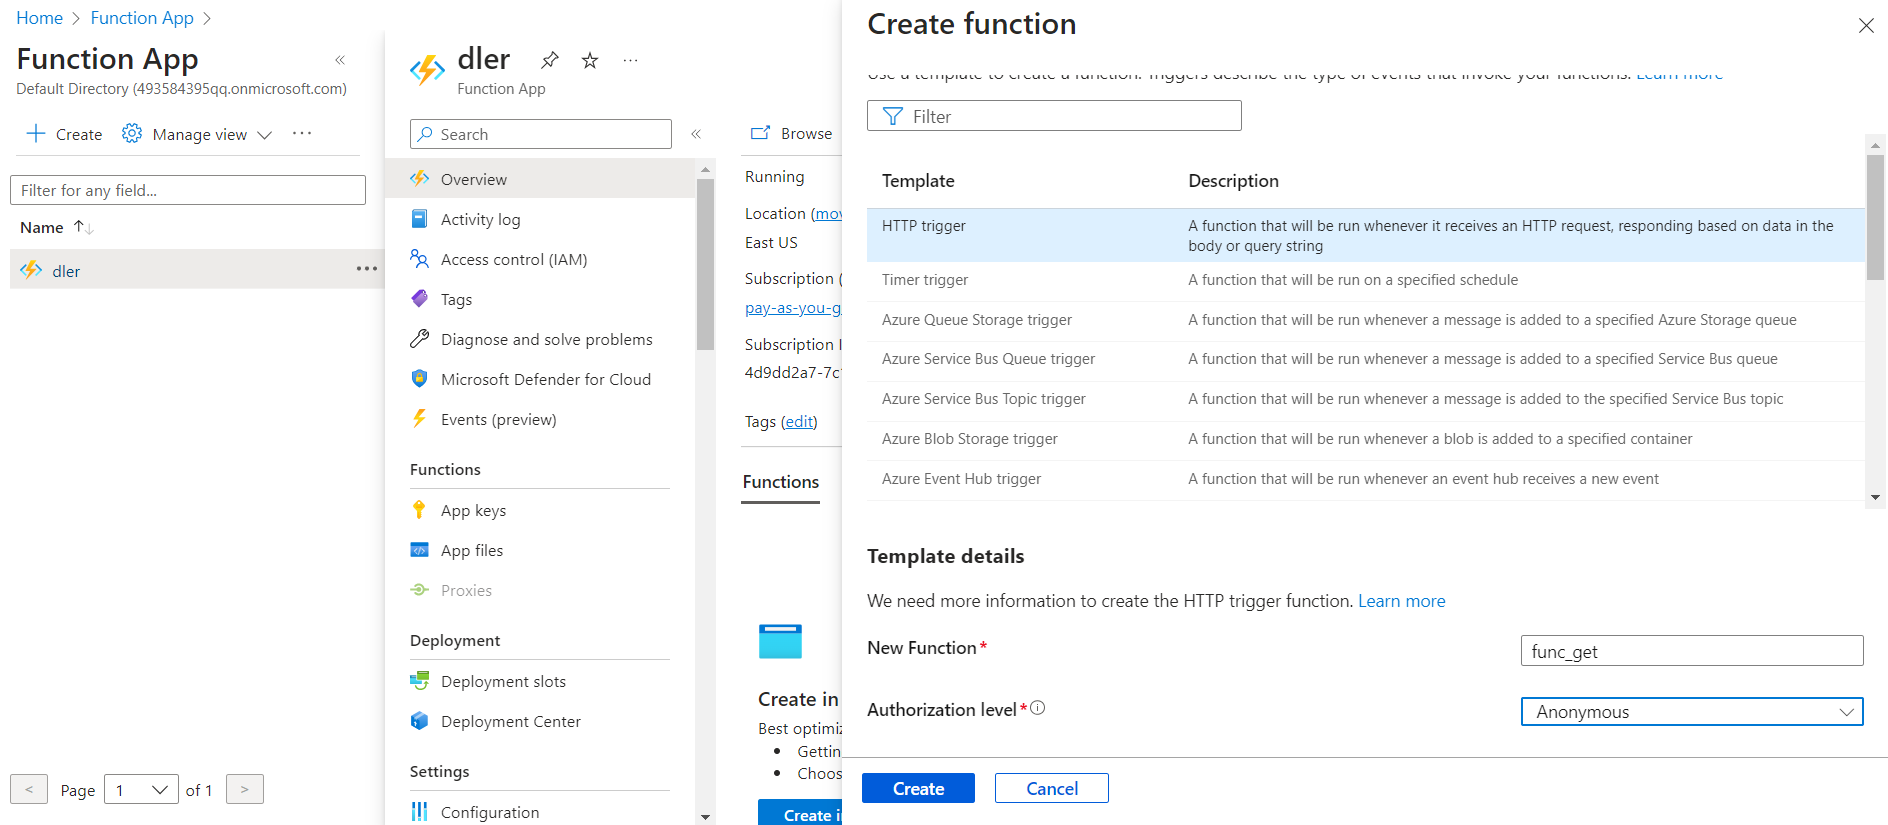The width and height of the screenshot is (1888, 825).
Task: Click the Diagnose and solve problems wrench
Action: [420, 339]
